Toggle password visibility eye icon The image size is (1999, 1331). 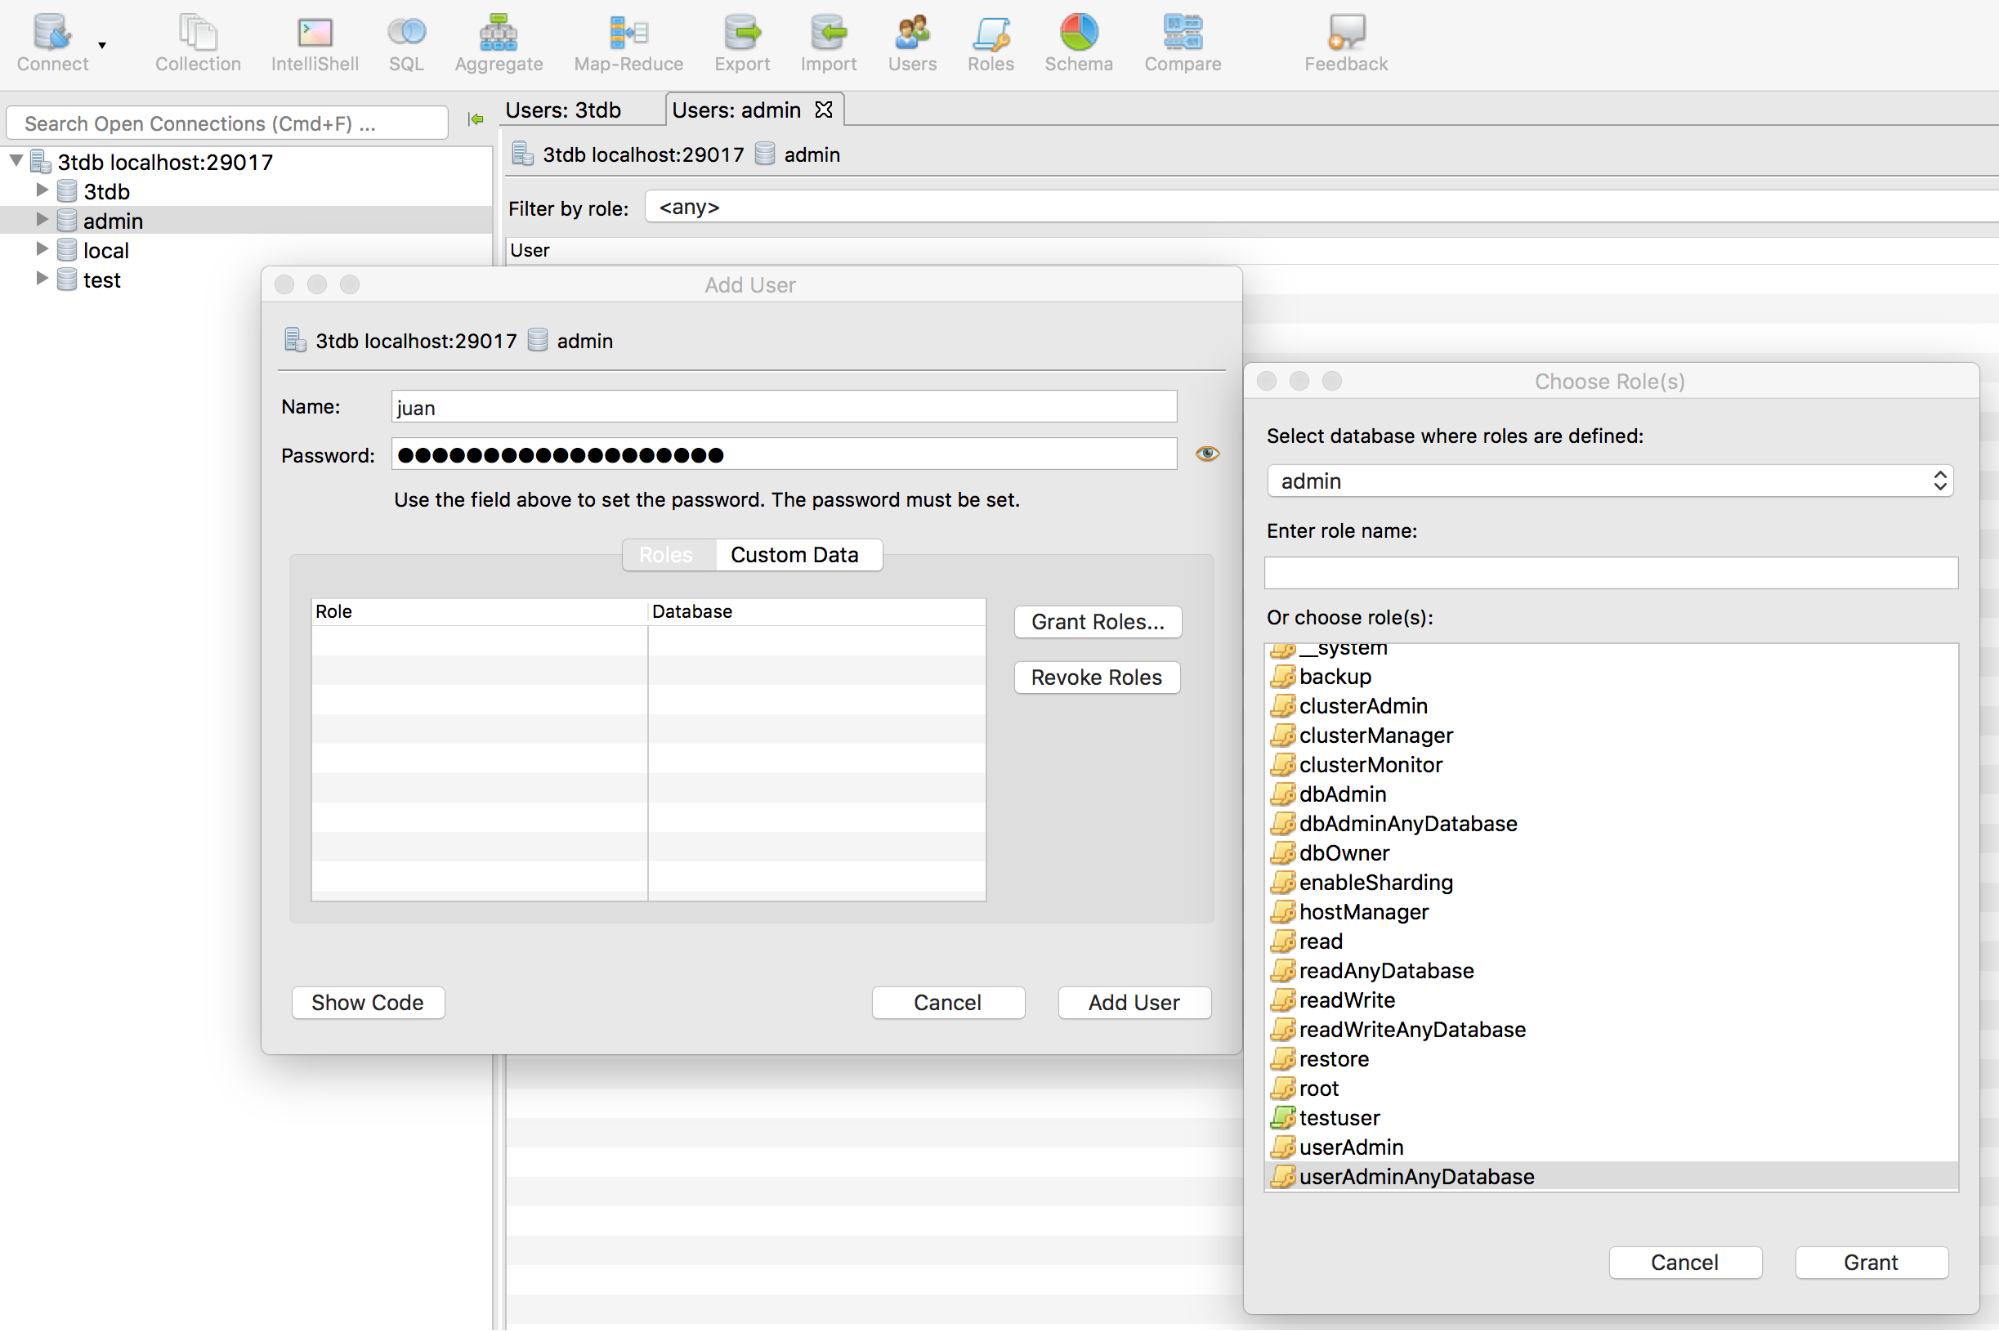tap(1207, 453)
